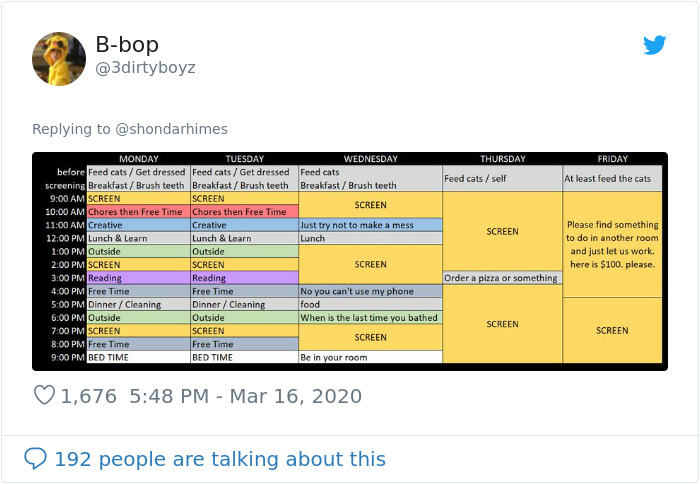Click the B-bop display name
The width and height of the screenshot is (700, 484).
(x=127, y=45)
